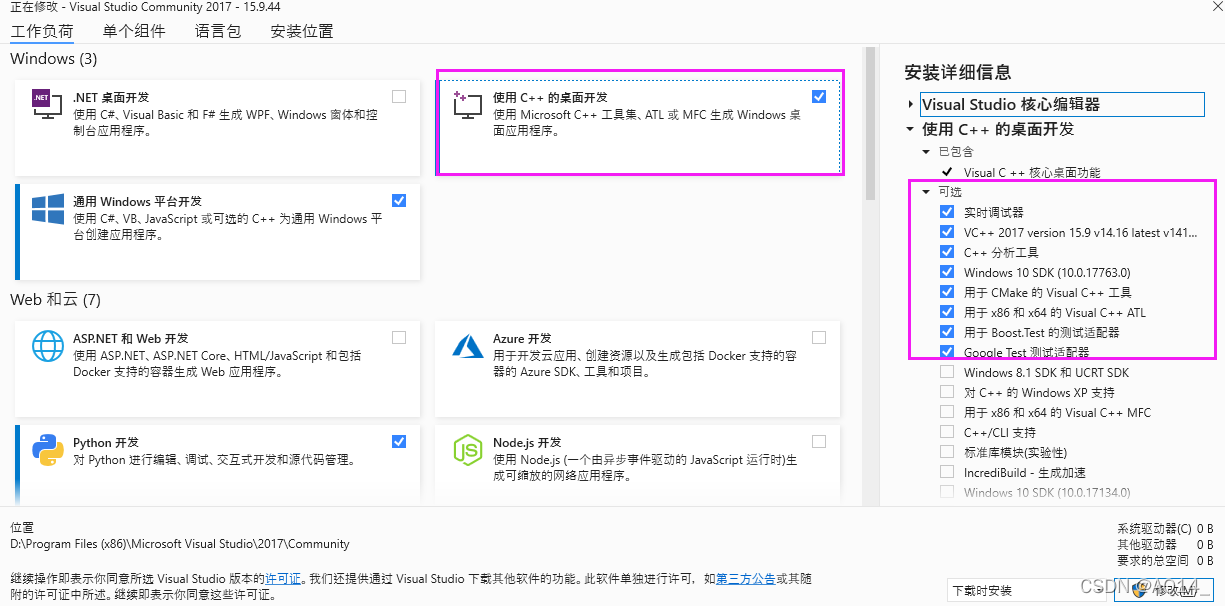Collapse the 可选 section

(925, 191)
